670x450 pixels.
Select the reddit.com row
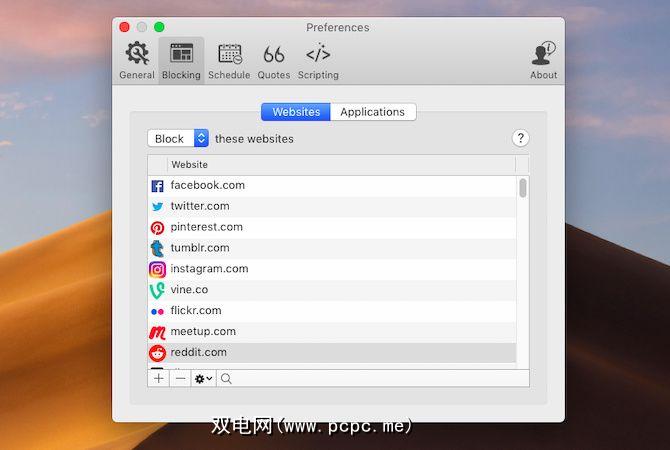click(x=332, y=353)
